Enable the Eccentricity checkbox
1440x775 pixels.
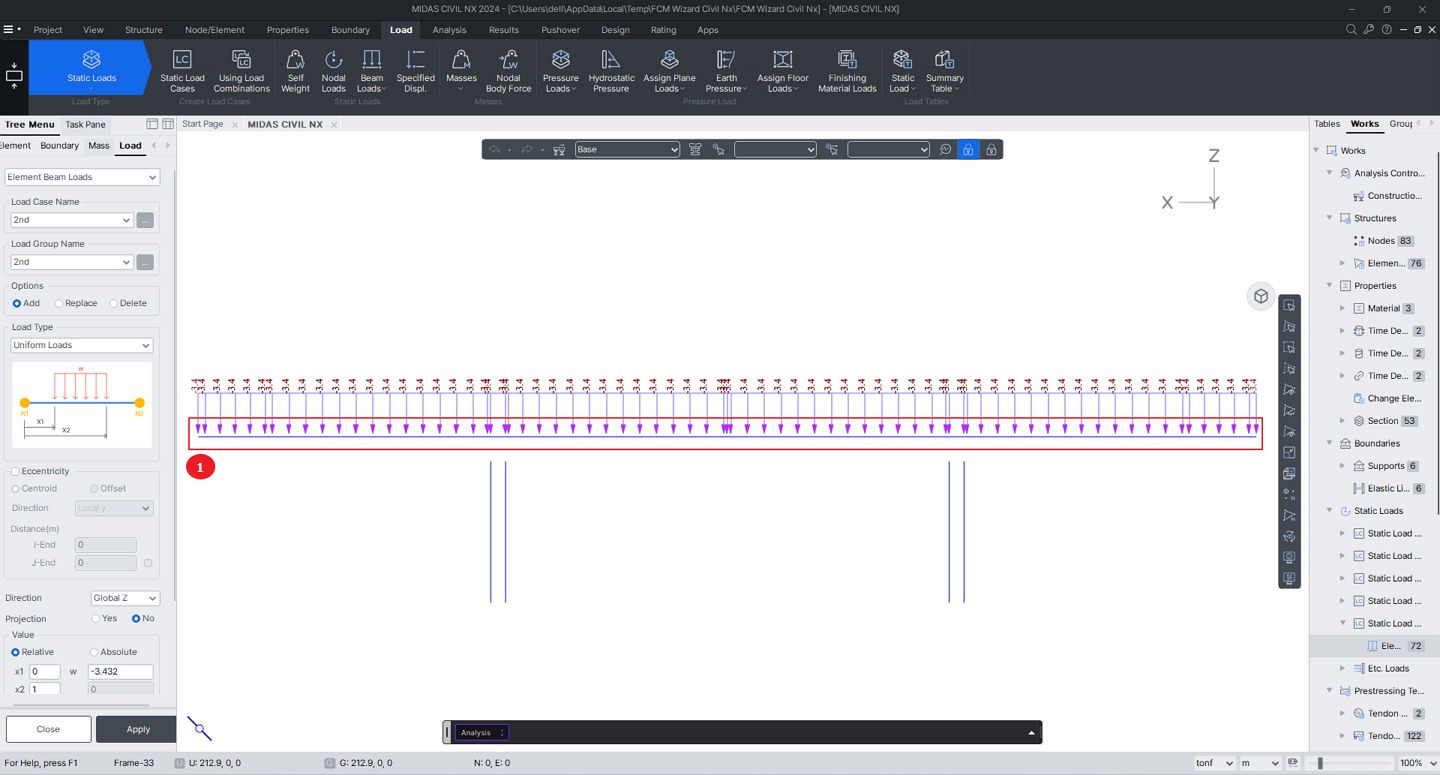pyautogui.click(x=15, y=471)
